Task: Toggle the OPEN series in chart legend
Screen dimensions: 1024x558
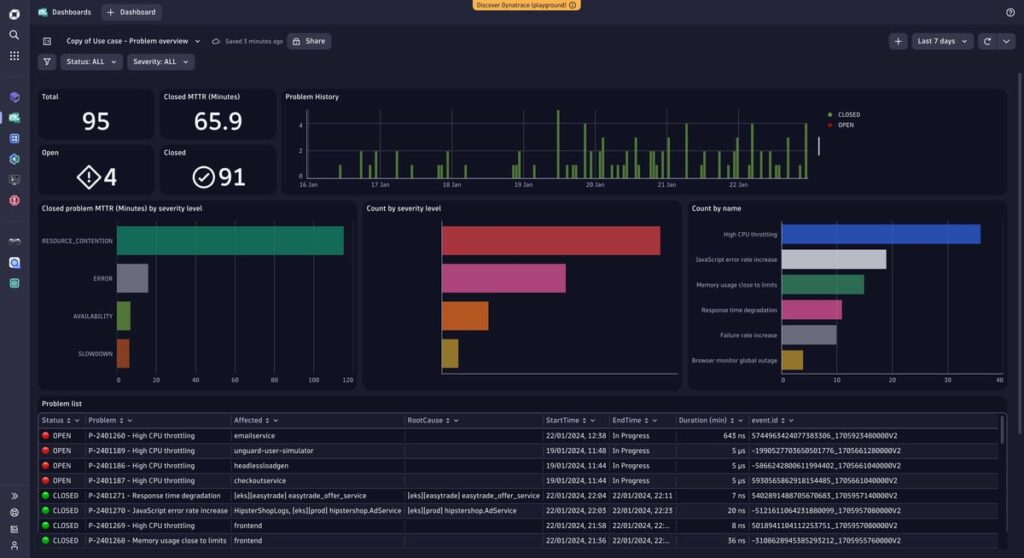Action: tap(845, 125)
